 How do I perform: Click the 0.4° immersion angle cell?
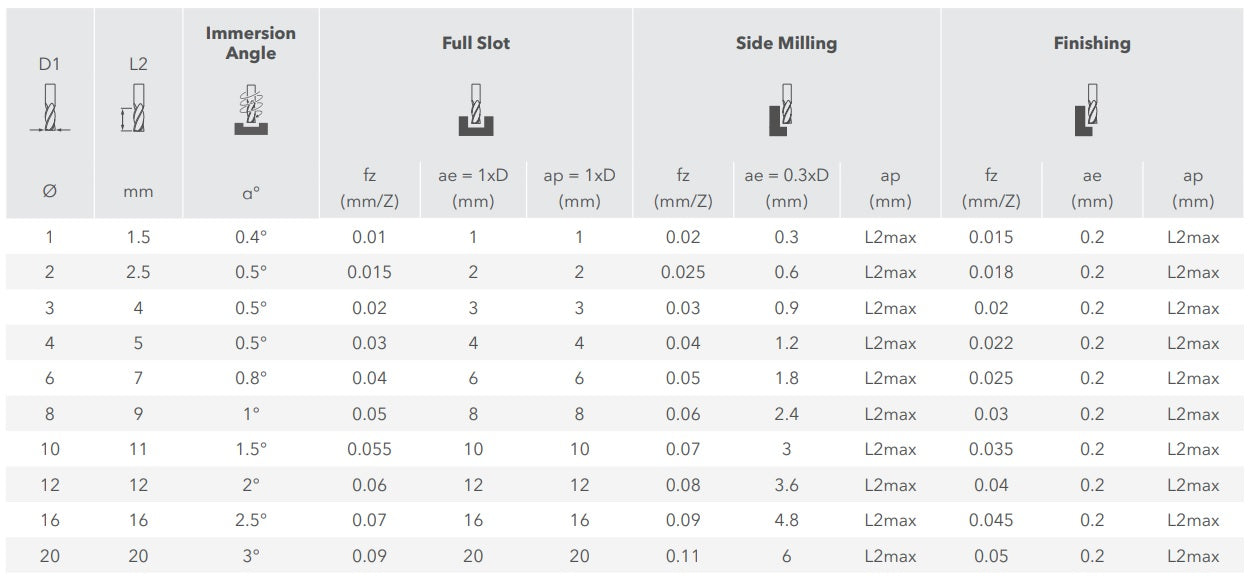coord(251,237)
